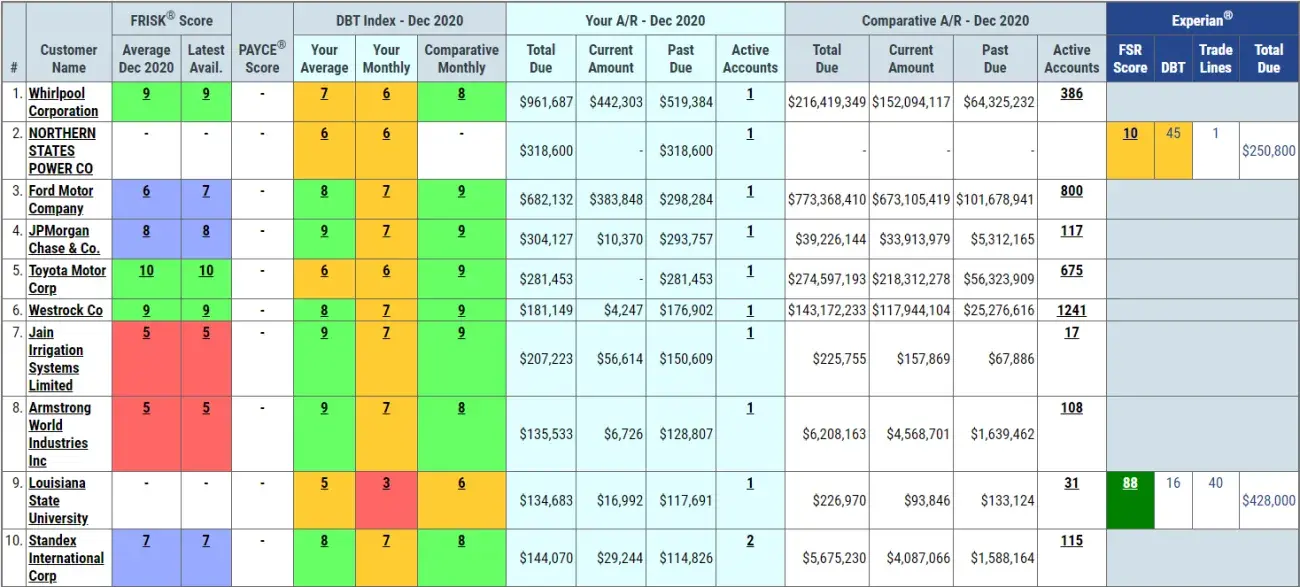The image size is (1300, 587).
Task: Open NORTHERN STATES POWER CO customer link
Action: pyautogui.click(x=62, y=151)
